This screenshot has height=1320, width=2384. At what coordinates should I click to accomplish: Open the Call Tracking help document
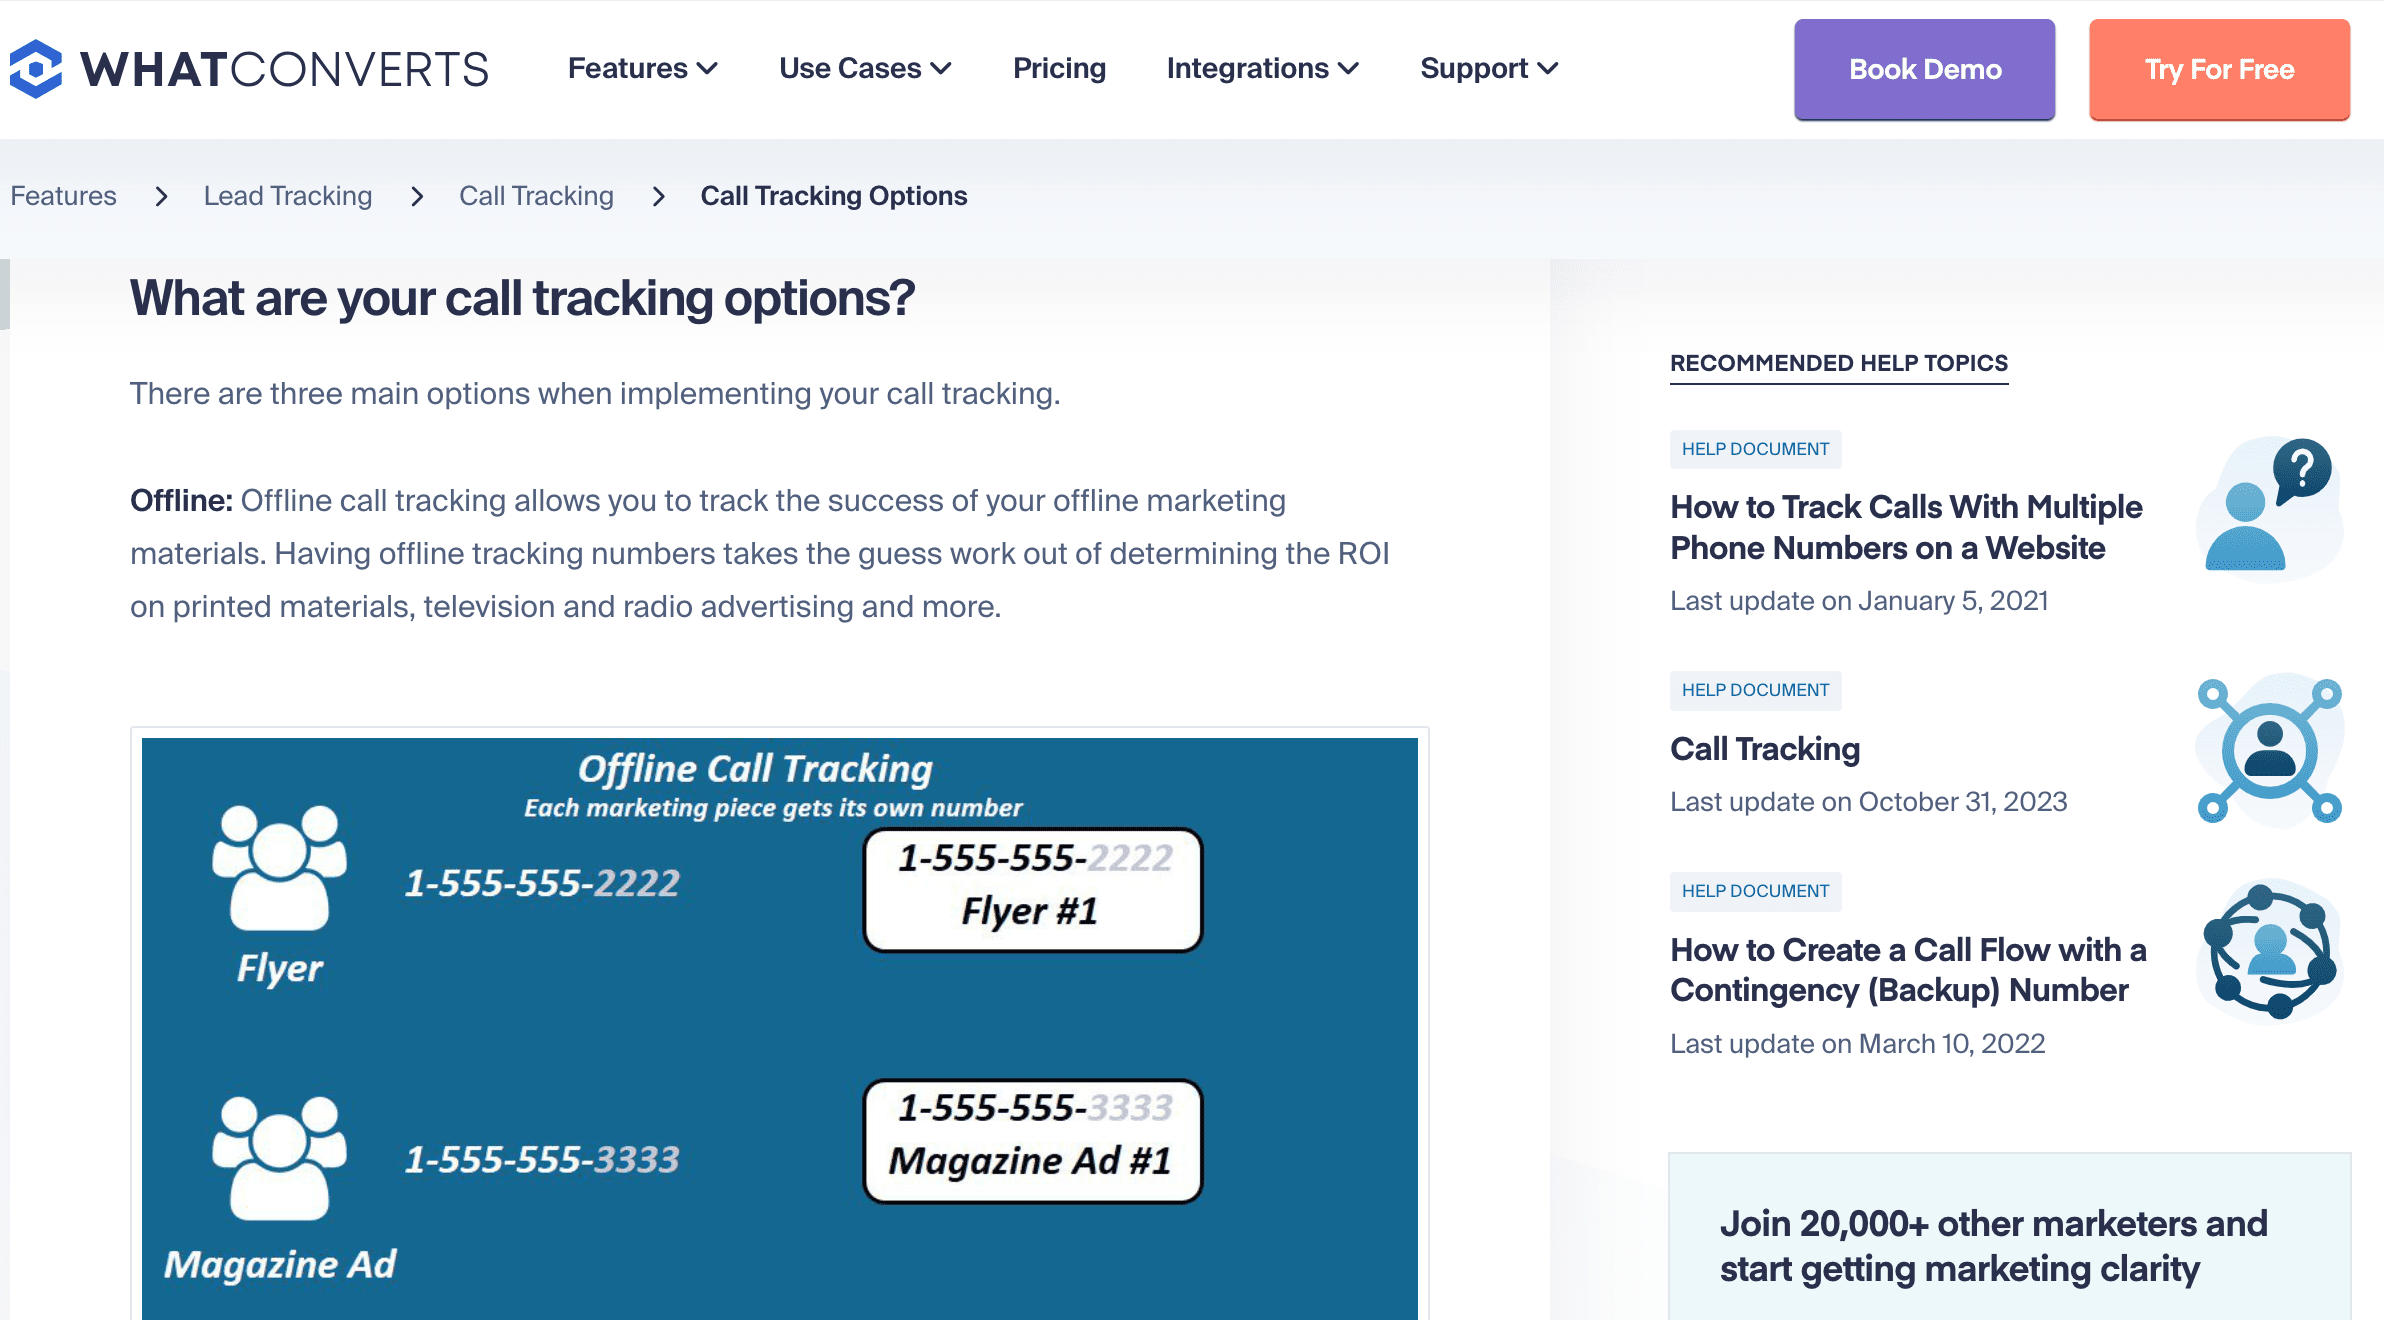[1764, 749]
